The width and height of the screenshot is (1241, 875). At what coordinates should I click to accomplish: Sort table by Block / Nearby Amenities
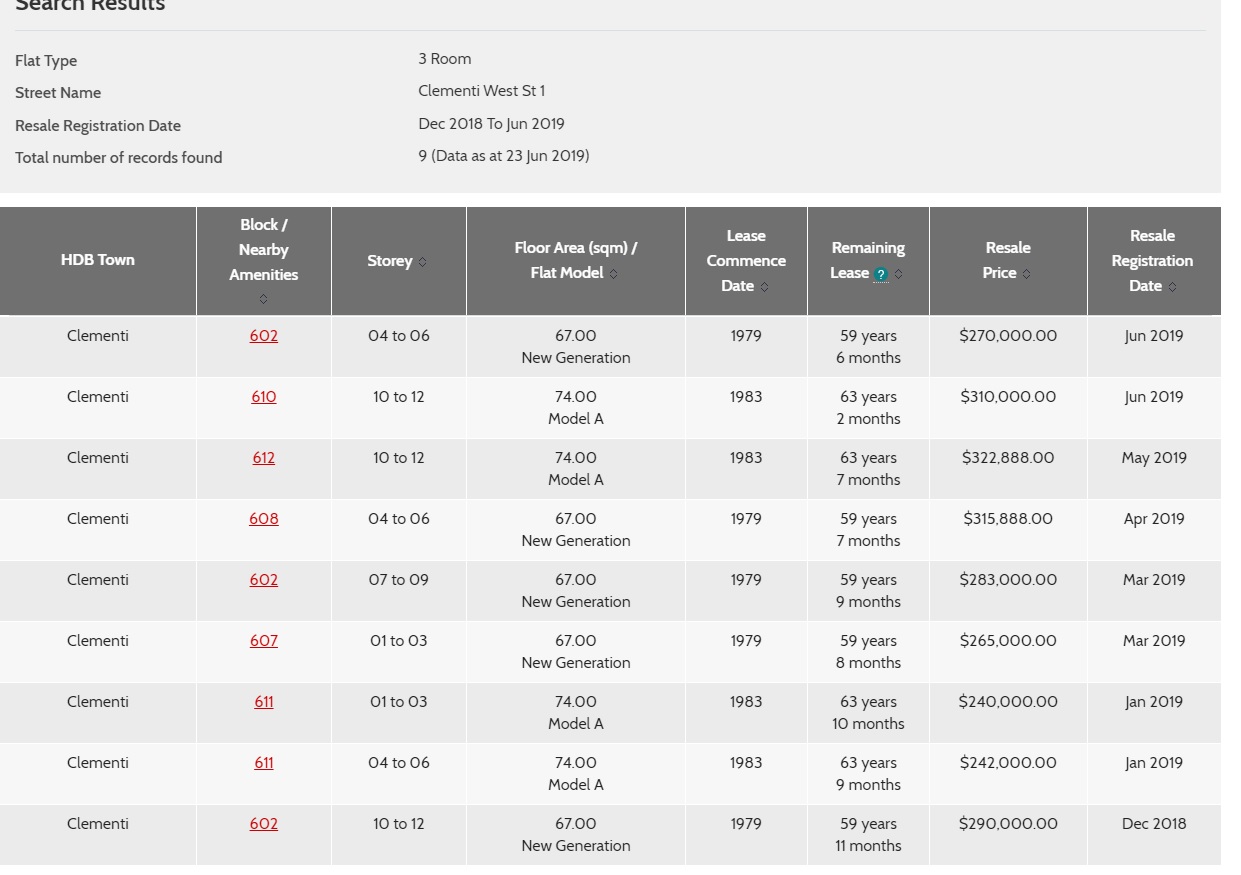[263, 299]
